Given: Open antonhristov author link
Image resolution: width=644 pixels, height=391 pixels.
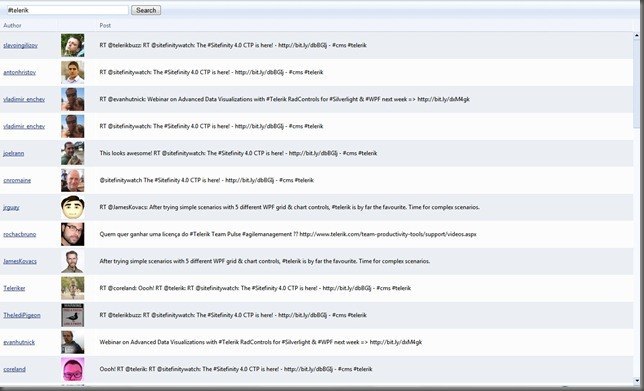Looking at the screenshot, I should tap(20, 72).
